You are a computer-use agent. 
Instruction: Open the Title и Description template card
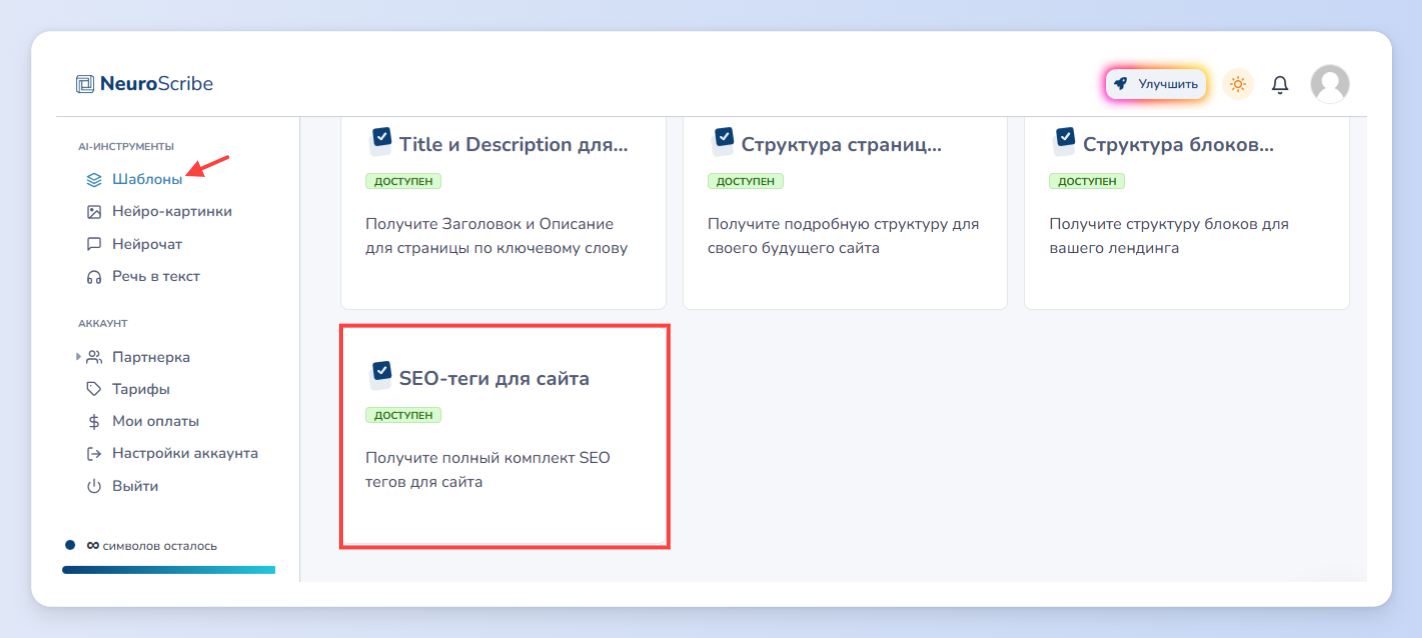point(503,213)
